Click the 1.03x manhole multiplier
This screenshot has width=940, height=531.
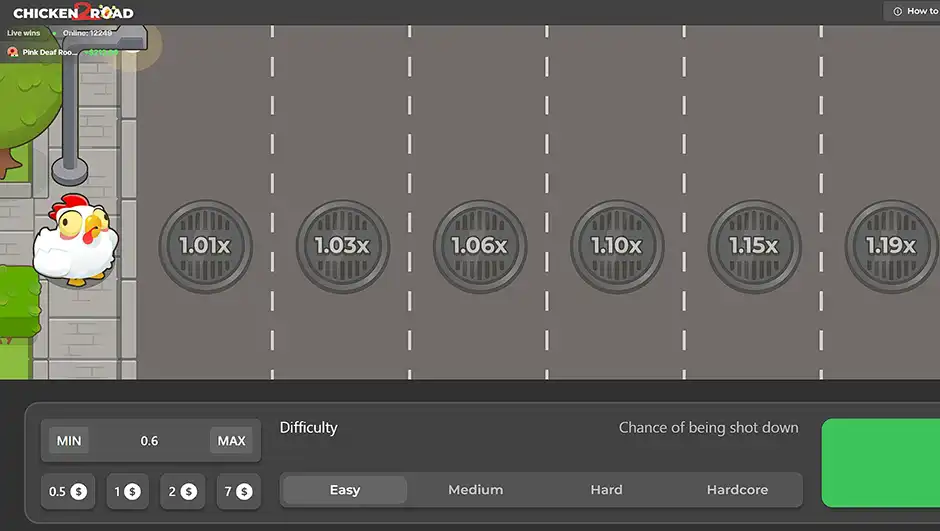(343, 246)
